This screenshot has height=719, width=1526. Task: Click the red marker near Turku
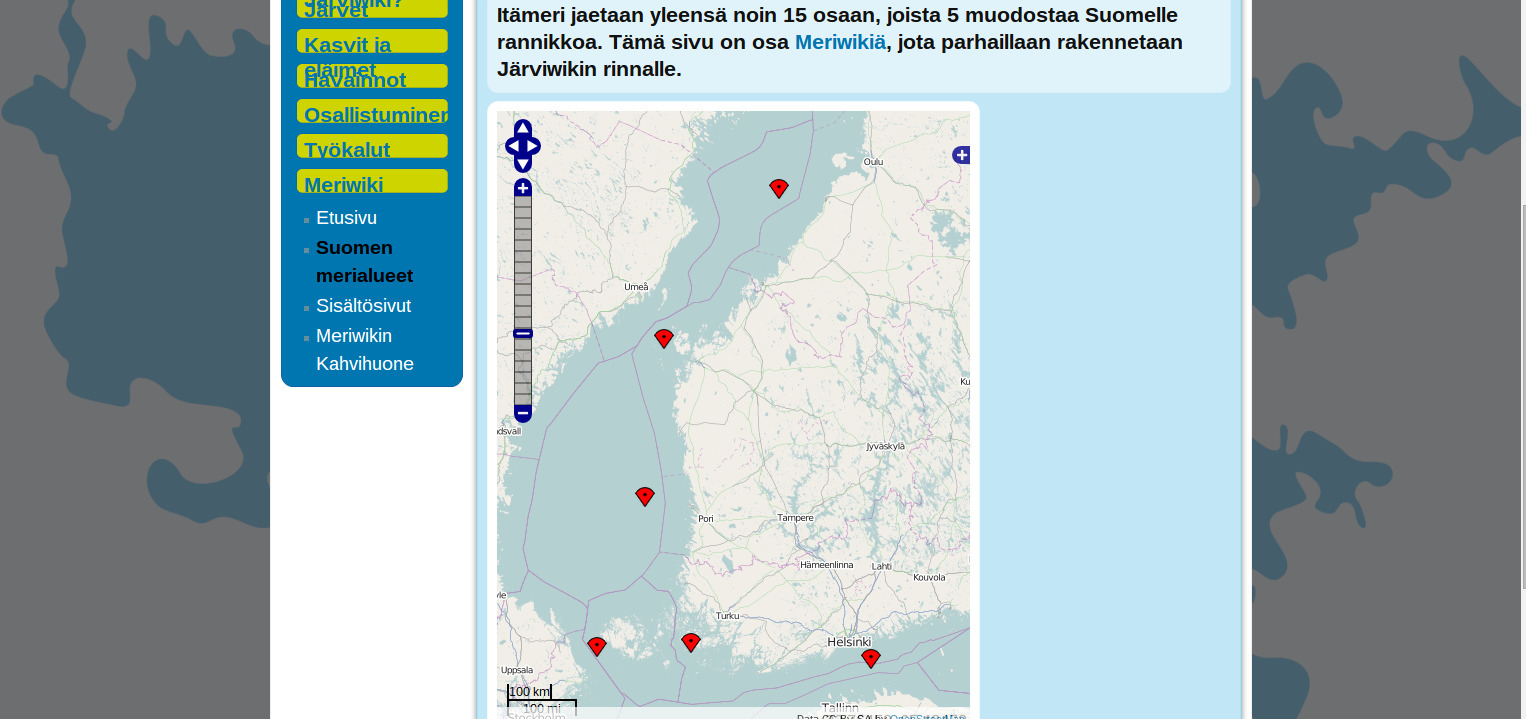(691, 642)
